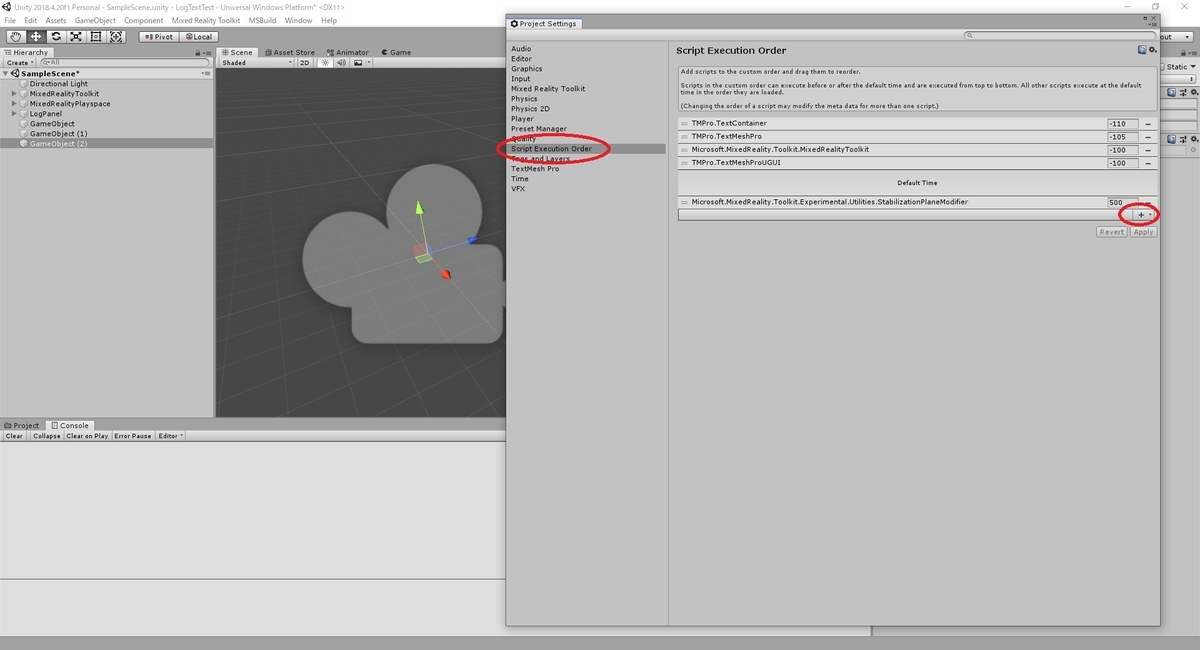This screenshot has width=1200, height=650.
Task: Select the Rotate tool
Action: coord(58,36)
